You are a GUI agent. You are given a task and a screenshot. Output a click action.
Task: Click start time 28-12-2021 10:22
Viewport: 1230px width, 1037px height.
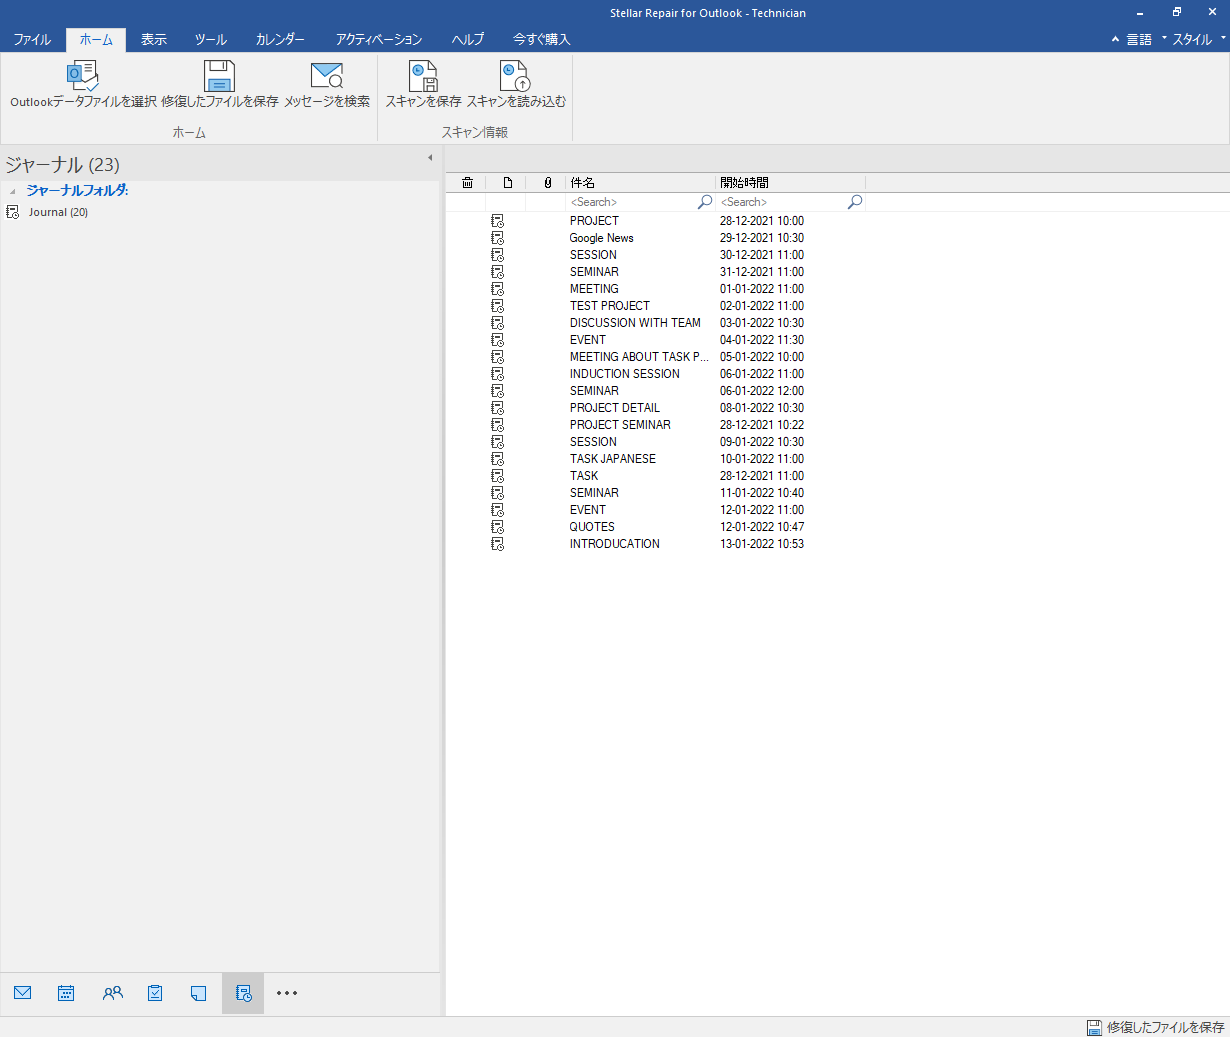(x=762, y=425)
